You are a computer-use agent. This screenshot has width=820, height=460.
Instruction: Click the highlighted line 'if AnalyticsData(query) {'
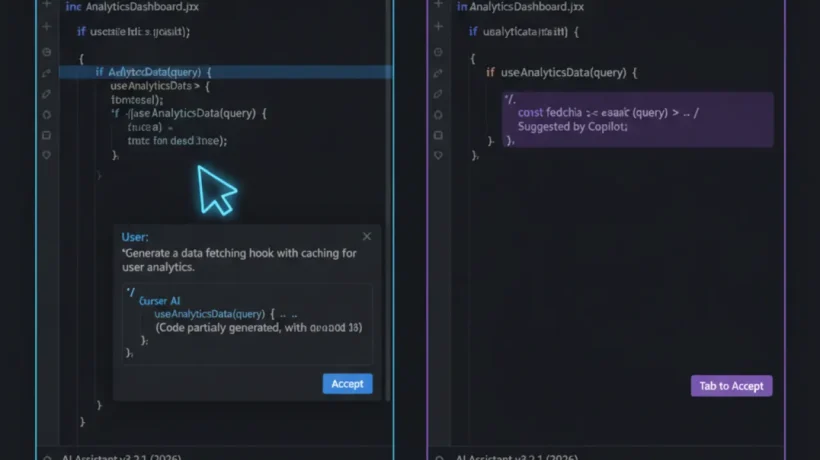point(225,72)
